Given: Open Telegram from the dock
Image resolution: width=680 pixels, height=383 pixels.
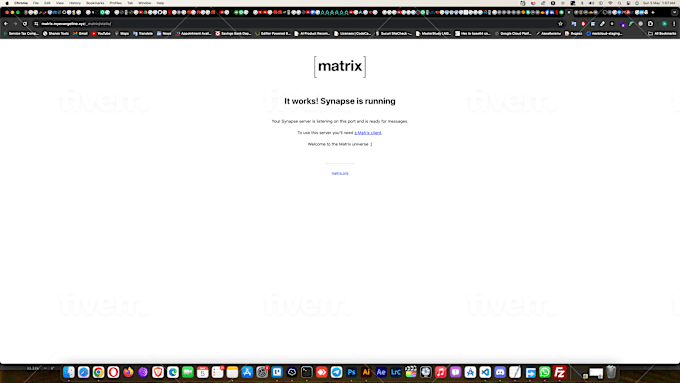Looking at the screenshot, I should point(337,372).
